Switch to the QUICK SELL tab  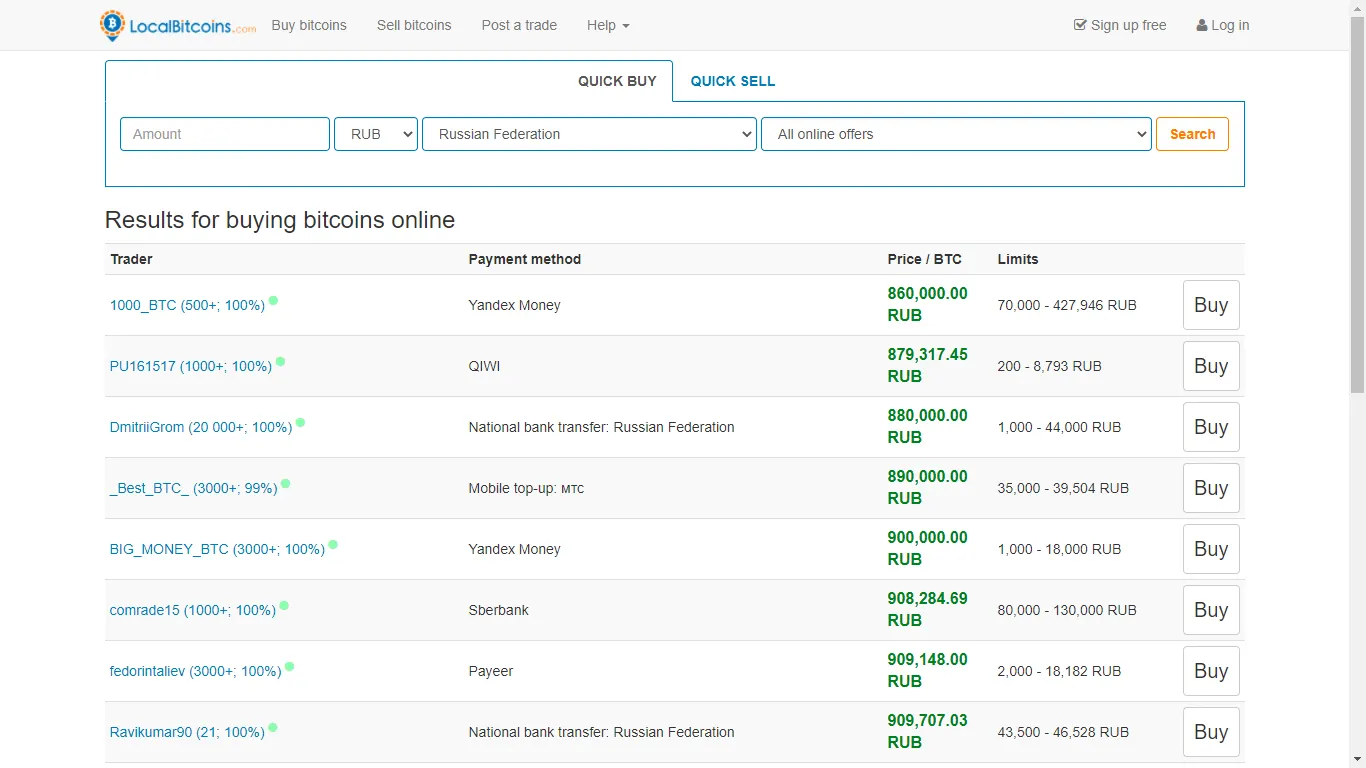point(732,81)
